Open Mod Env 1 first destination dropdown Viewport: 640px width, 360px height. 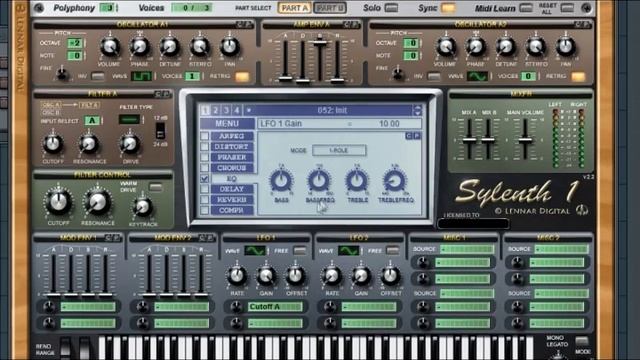(x=88, y=307)
